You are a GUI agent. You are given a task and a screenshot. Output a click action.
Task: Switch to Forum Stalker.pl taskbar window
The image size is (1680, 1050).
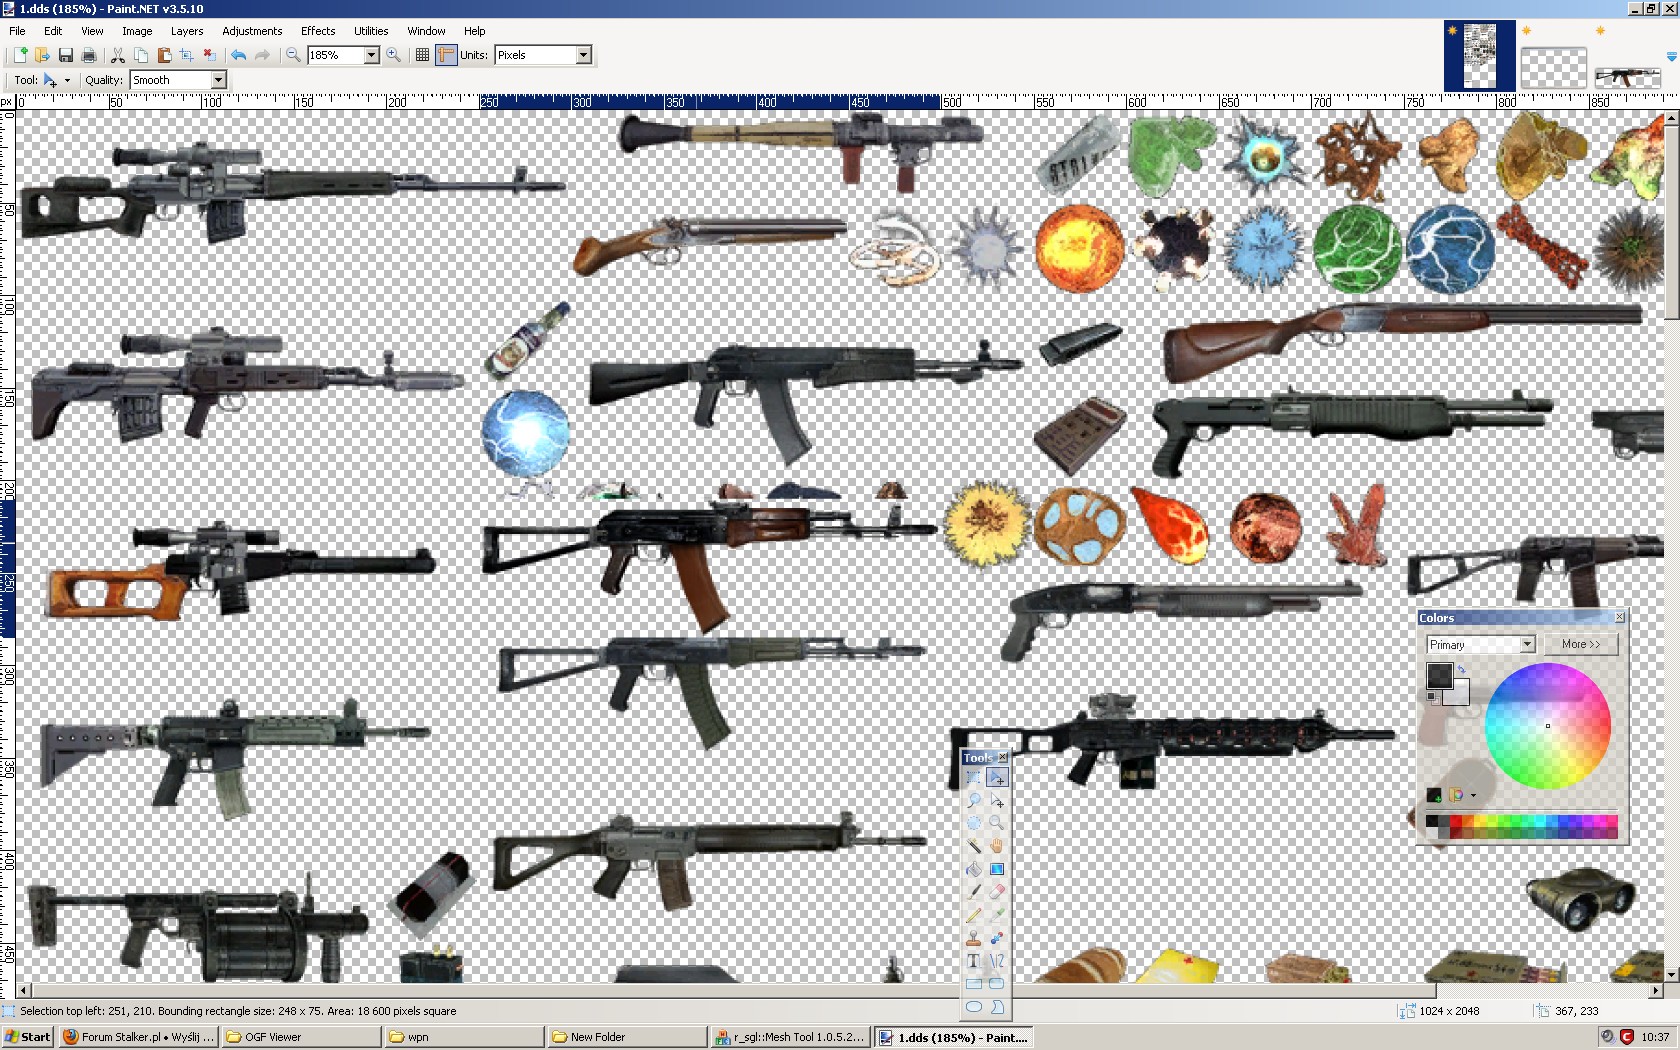point(138,1037)
